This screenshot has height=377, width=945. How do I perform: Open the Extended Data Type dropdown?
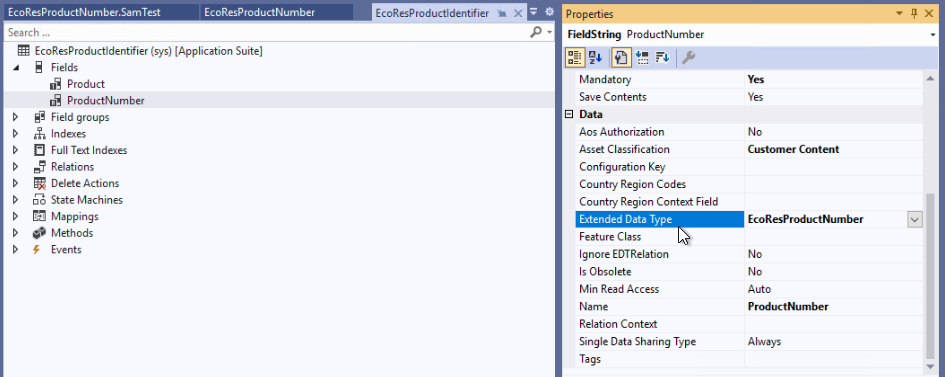pyautogui.click(x=915, y=220)
